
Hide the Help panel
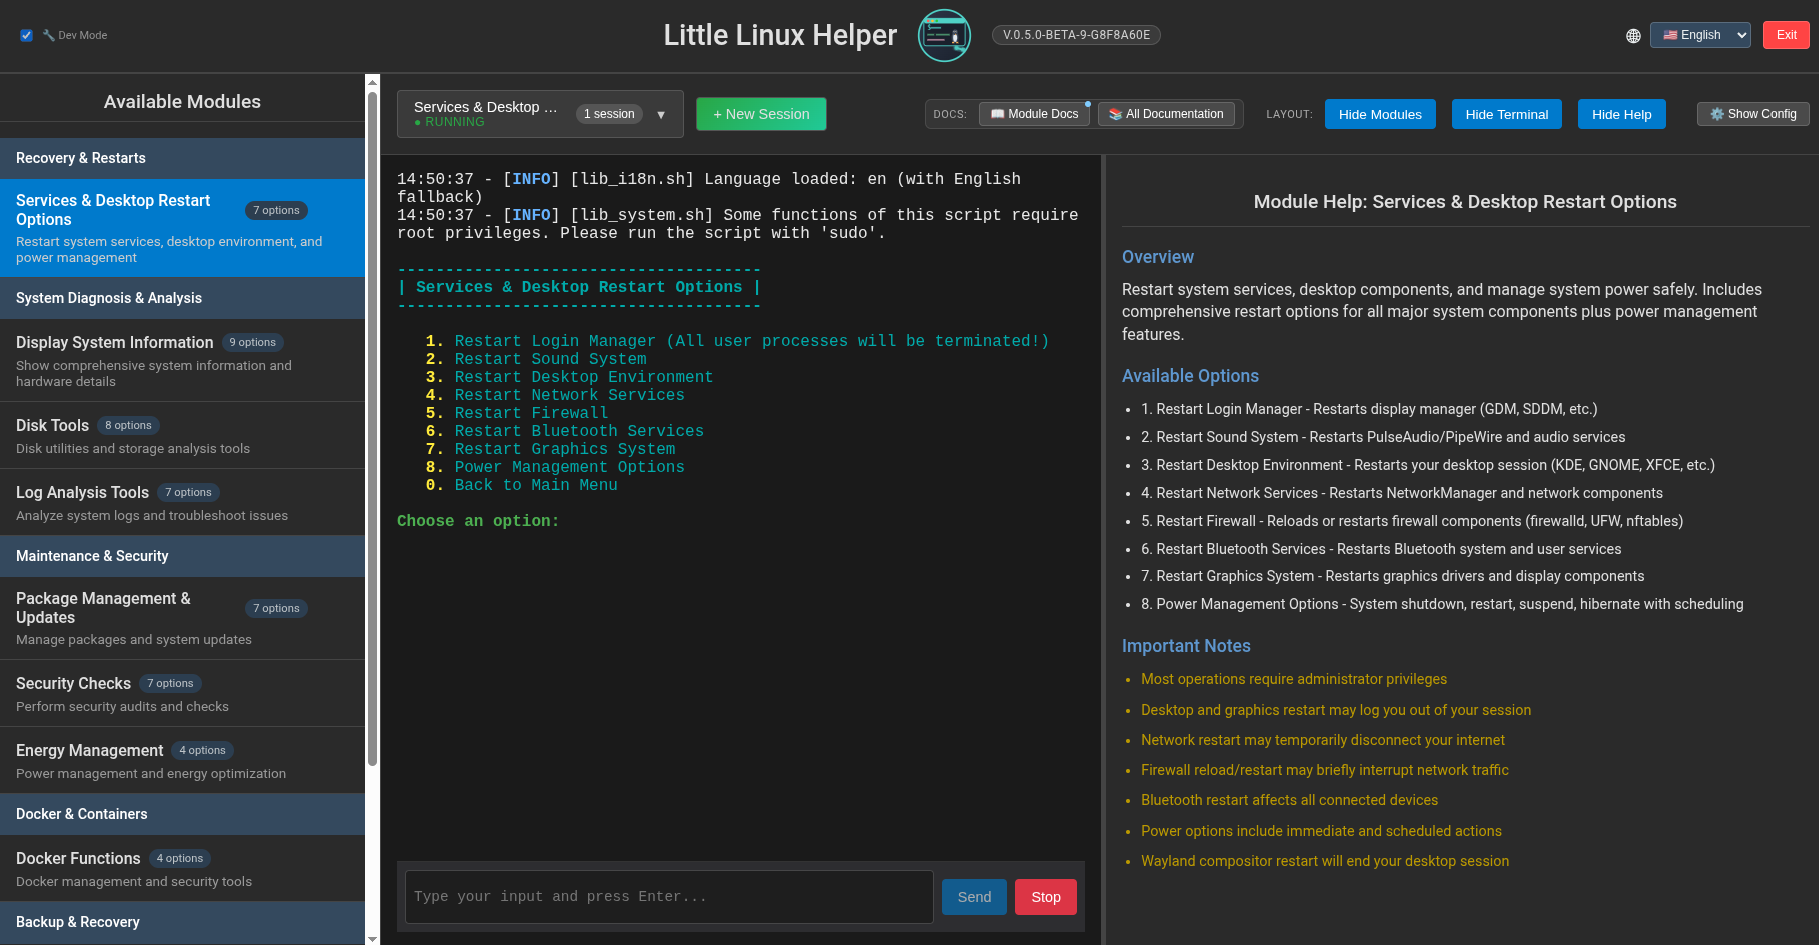click(1621, 114)
